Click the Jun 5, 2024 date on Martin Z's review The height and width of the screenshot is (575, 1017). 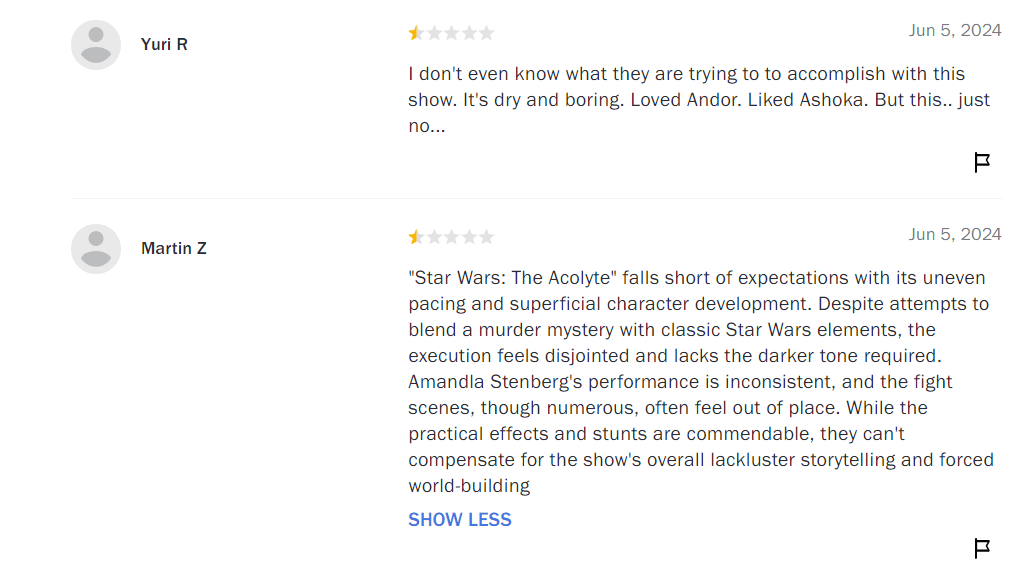[954, 235]
